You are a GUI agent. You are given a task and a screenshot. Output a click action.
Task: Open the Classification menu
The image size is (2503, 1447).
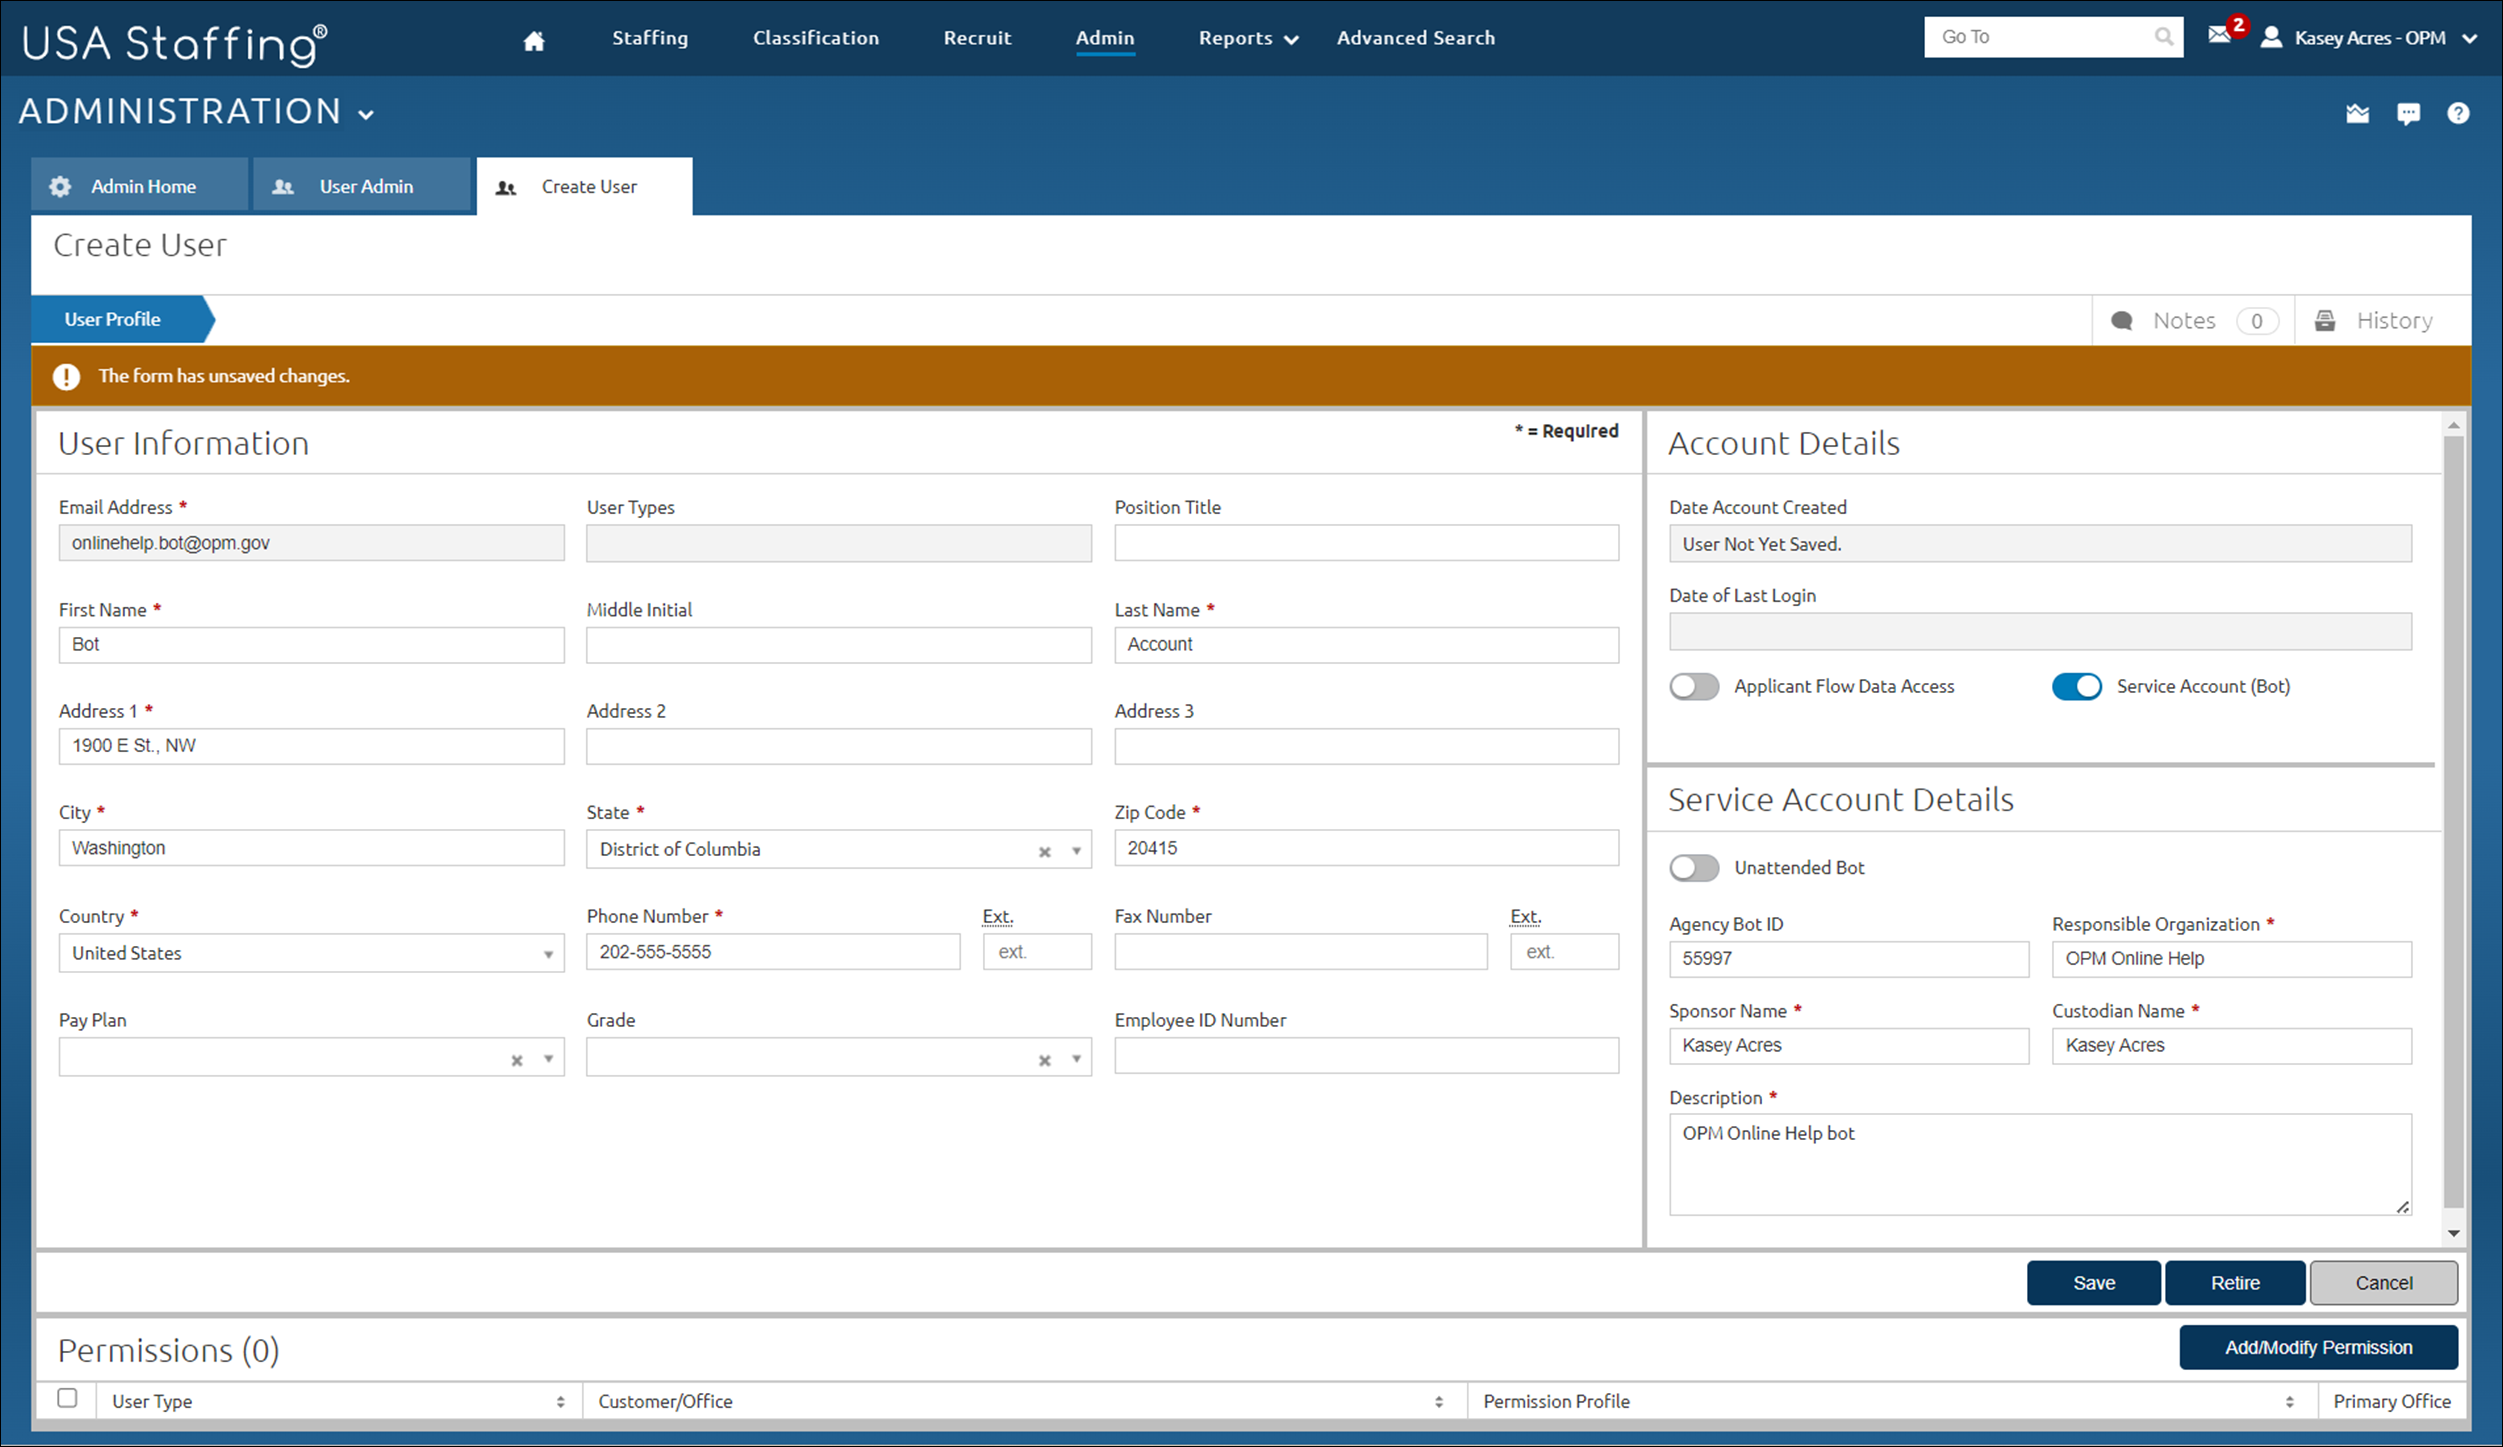click(x=816, y=38)
